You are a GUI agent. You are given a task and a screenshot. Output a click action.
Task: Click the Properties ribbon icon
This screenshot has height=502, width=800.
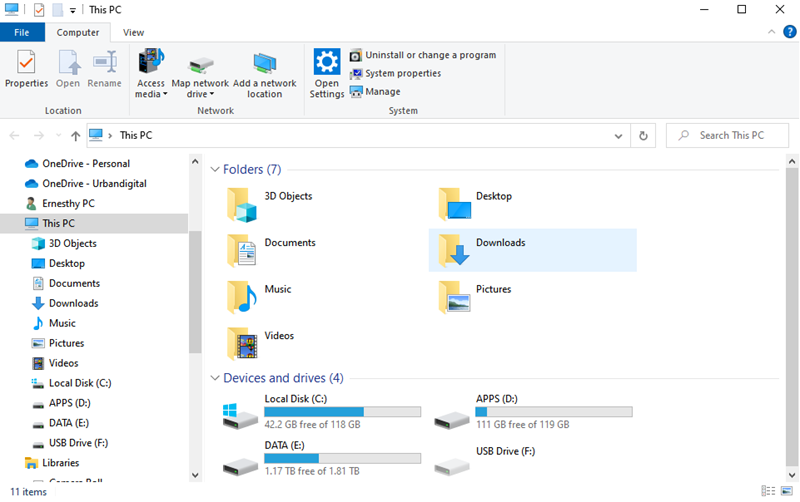[x=26, y=66]
